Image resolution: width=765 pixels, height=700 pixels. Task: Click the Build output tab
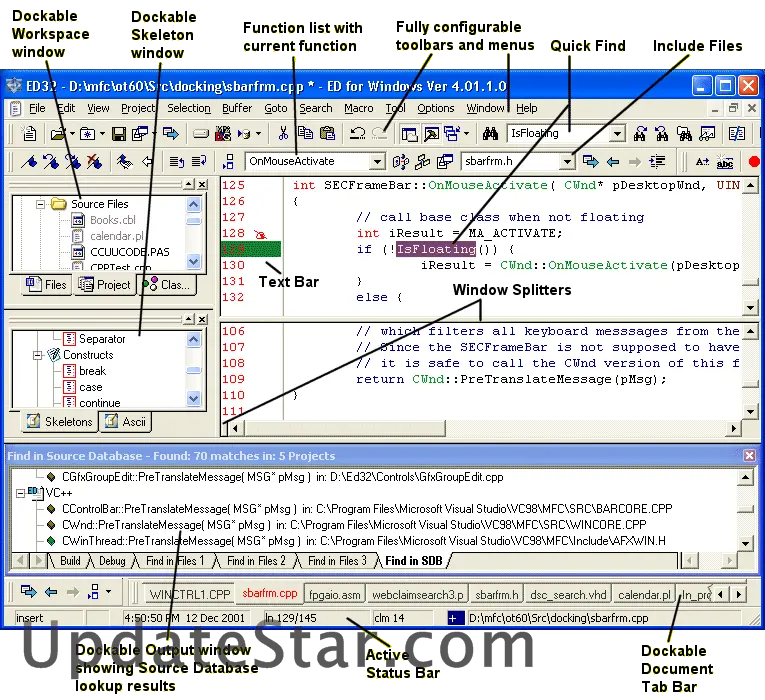coord(70,561)
